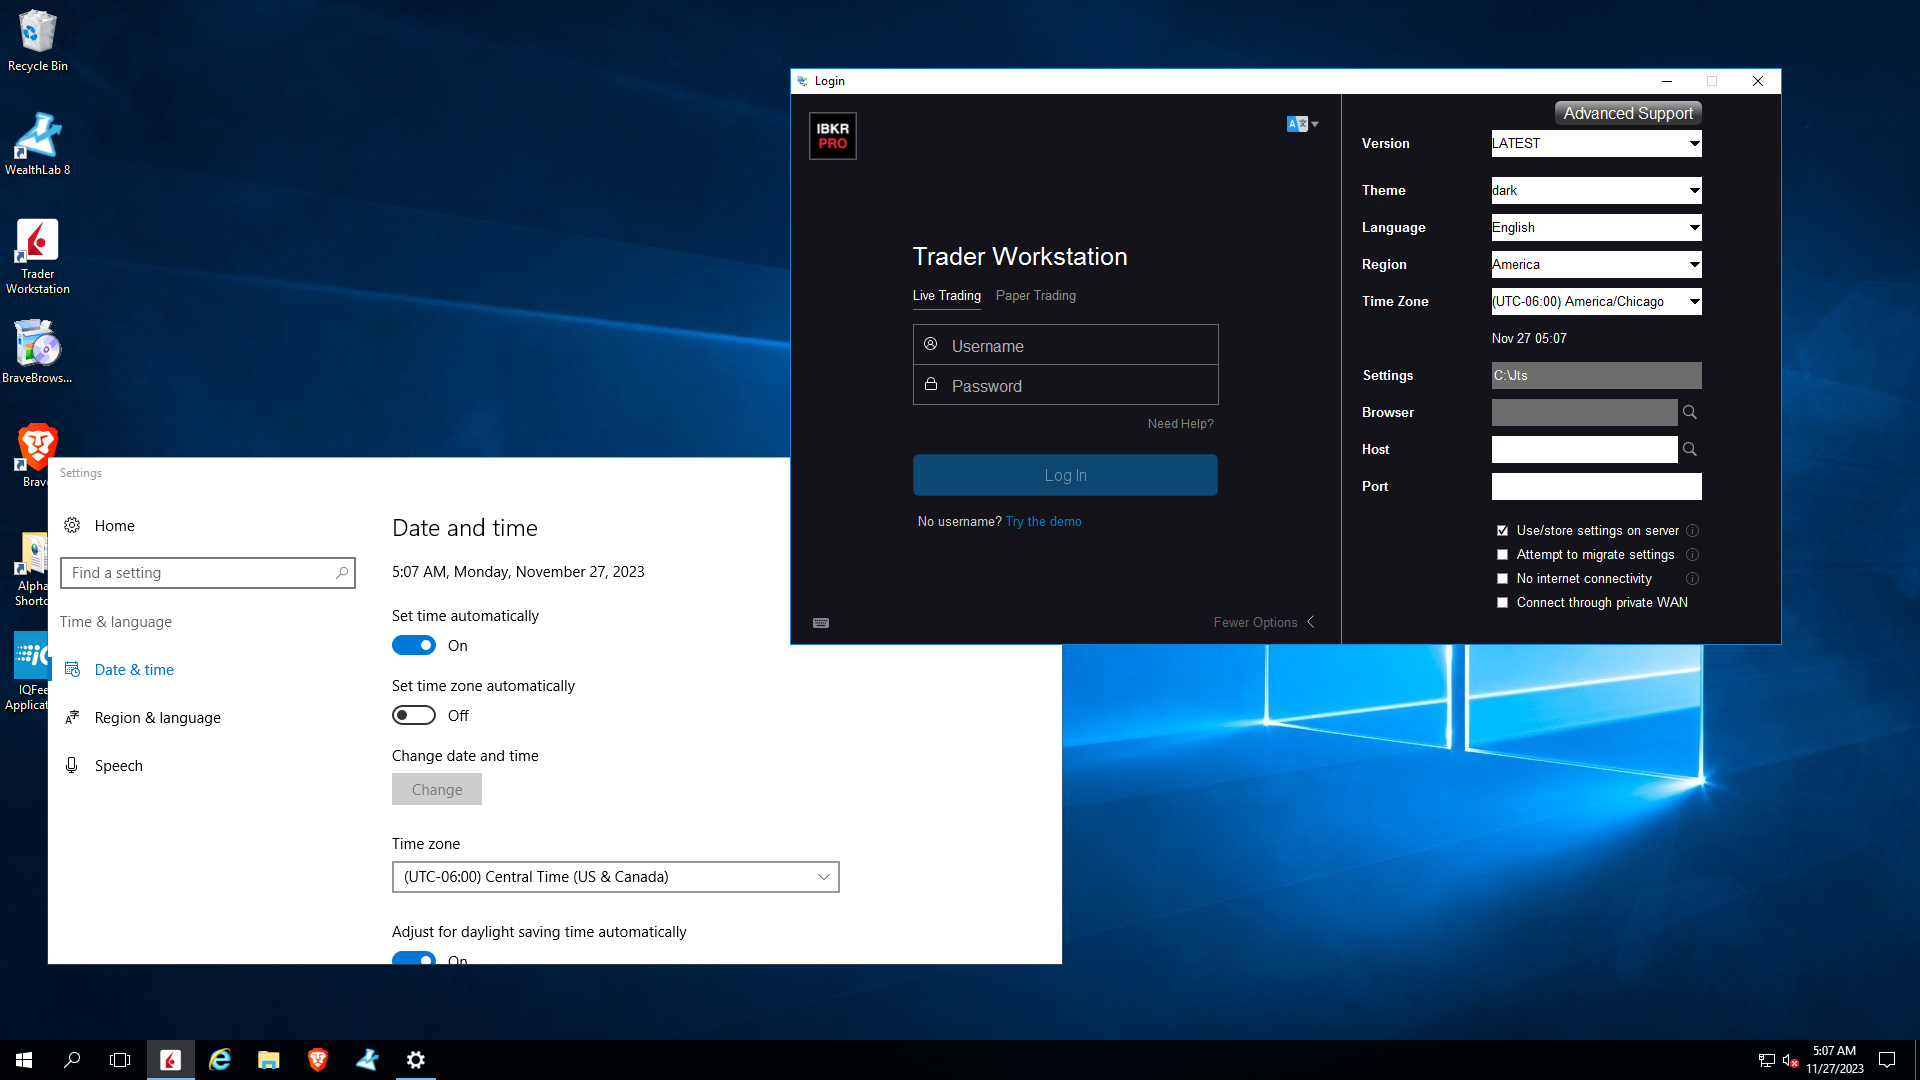
Task: Check Attempt to migrate settings
Action: pos(1502,555)
